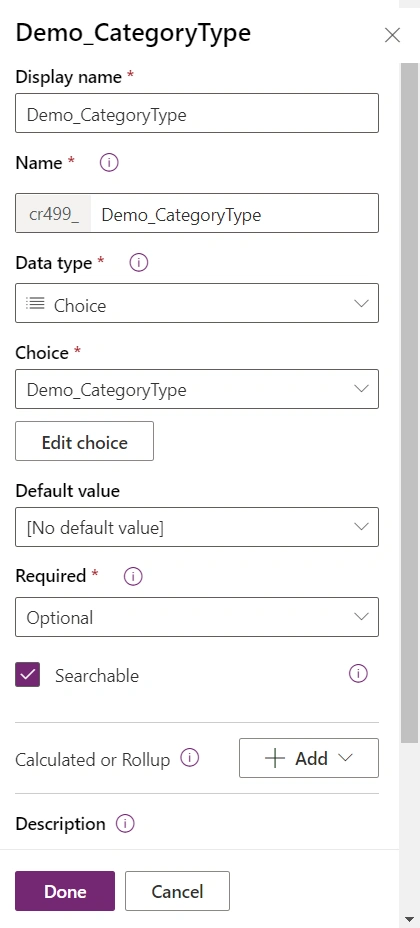This screenshot has height=928, width=420.
Task: Open the Default value dropdown
Action: click(x=197, y=527)
